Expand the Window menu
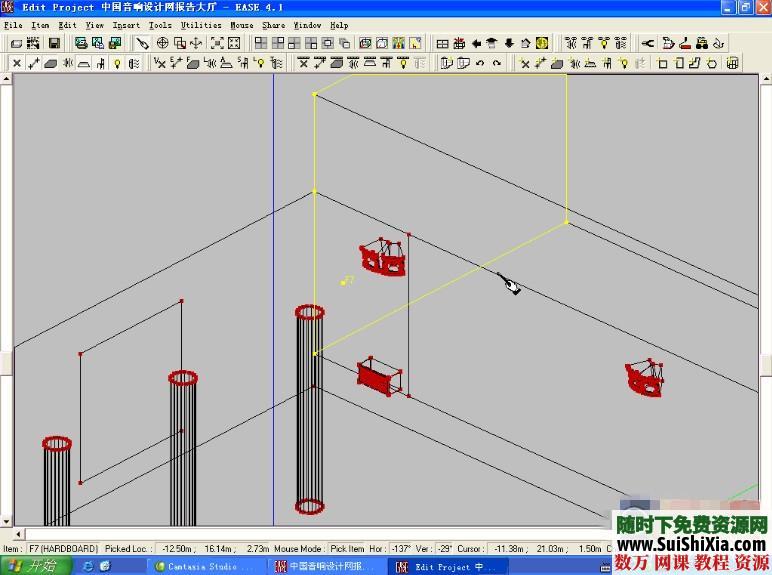Screen dimensions: 772x575 (307, 25)
